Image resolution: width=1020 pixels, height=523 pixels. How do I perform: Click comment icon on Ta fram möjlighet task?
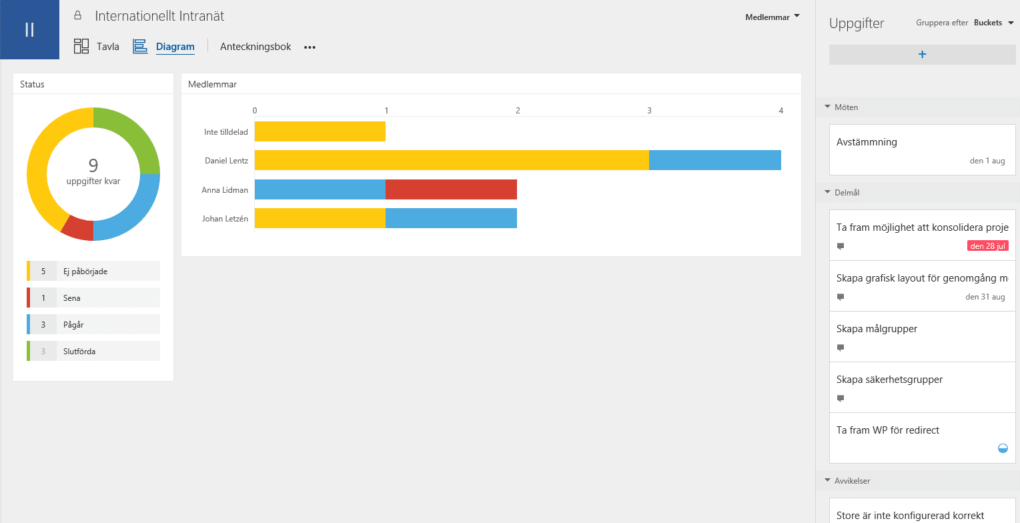pyautogui.click(x=840, y=246)
